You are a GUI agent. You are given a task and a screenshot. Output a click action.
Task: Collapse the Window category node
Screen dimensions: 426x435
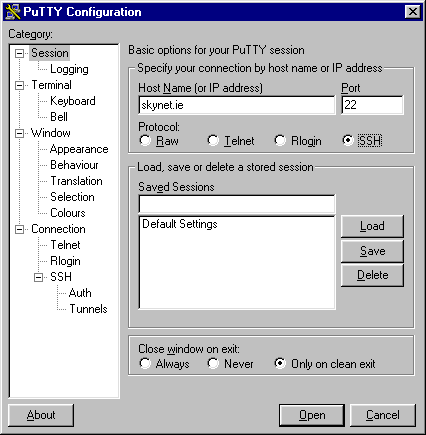(x=20, y=133)
